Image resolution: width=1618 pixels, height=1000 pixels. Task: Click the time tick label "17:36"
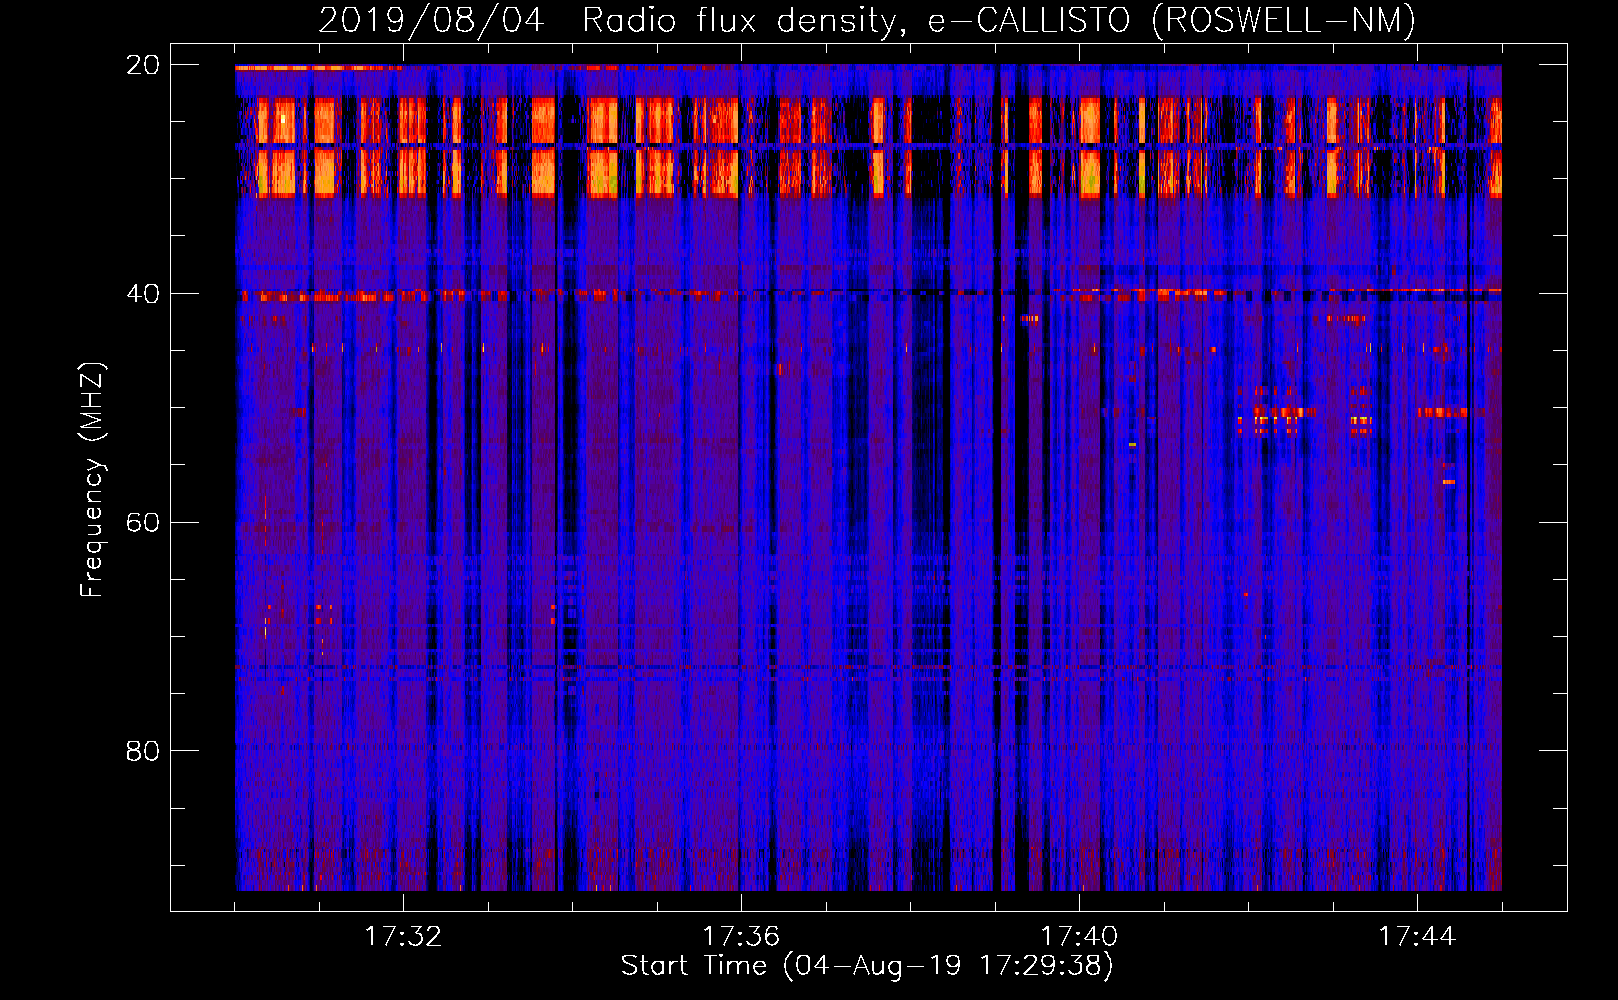(741, 936)
